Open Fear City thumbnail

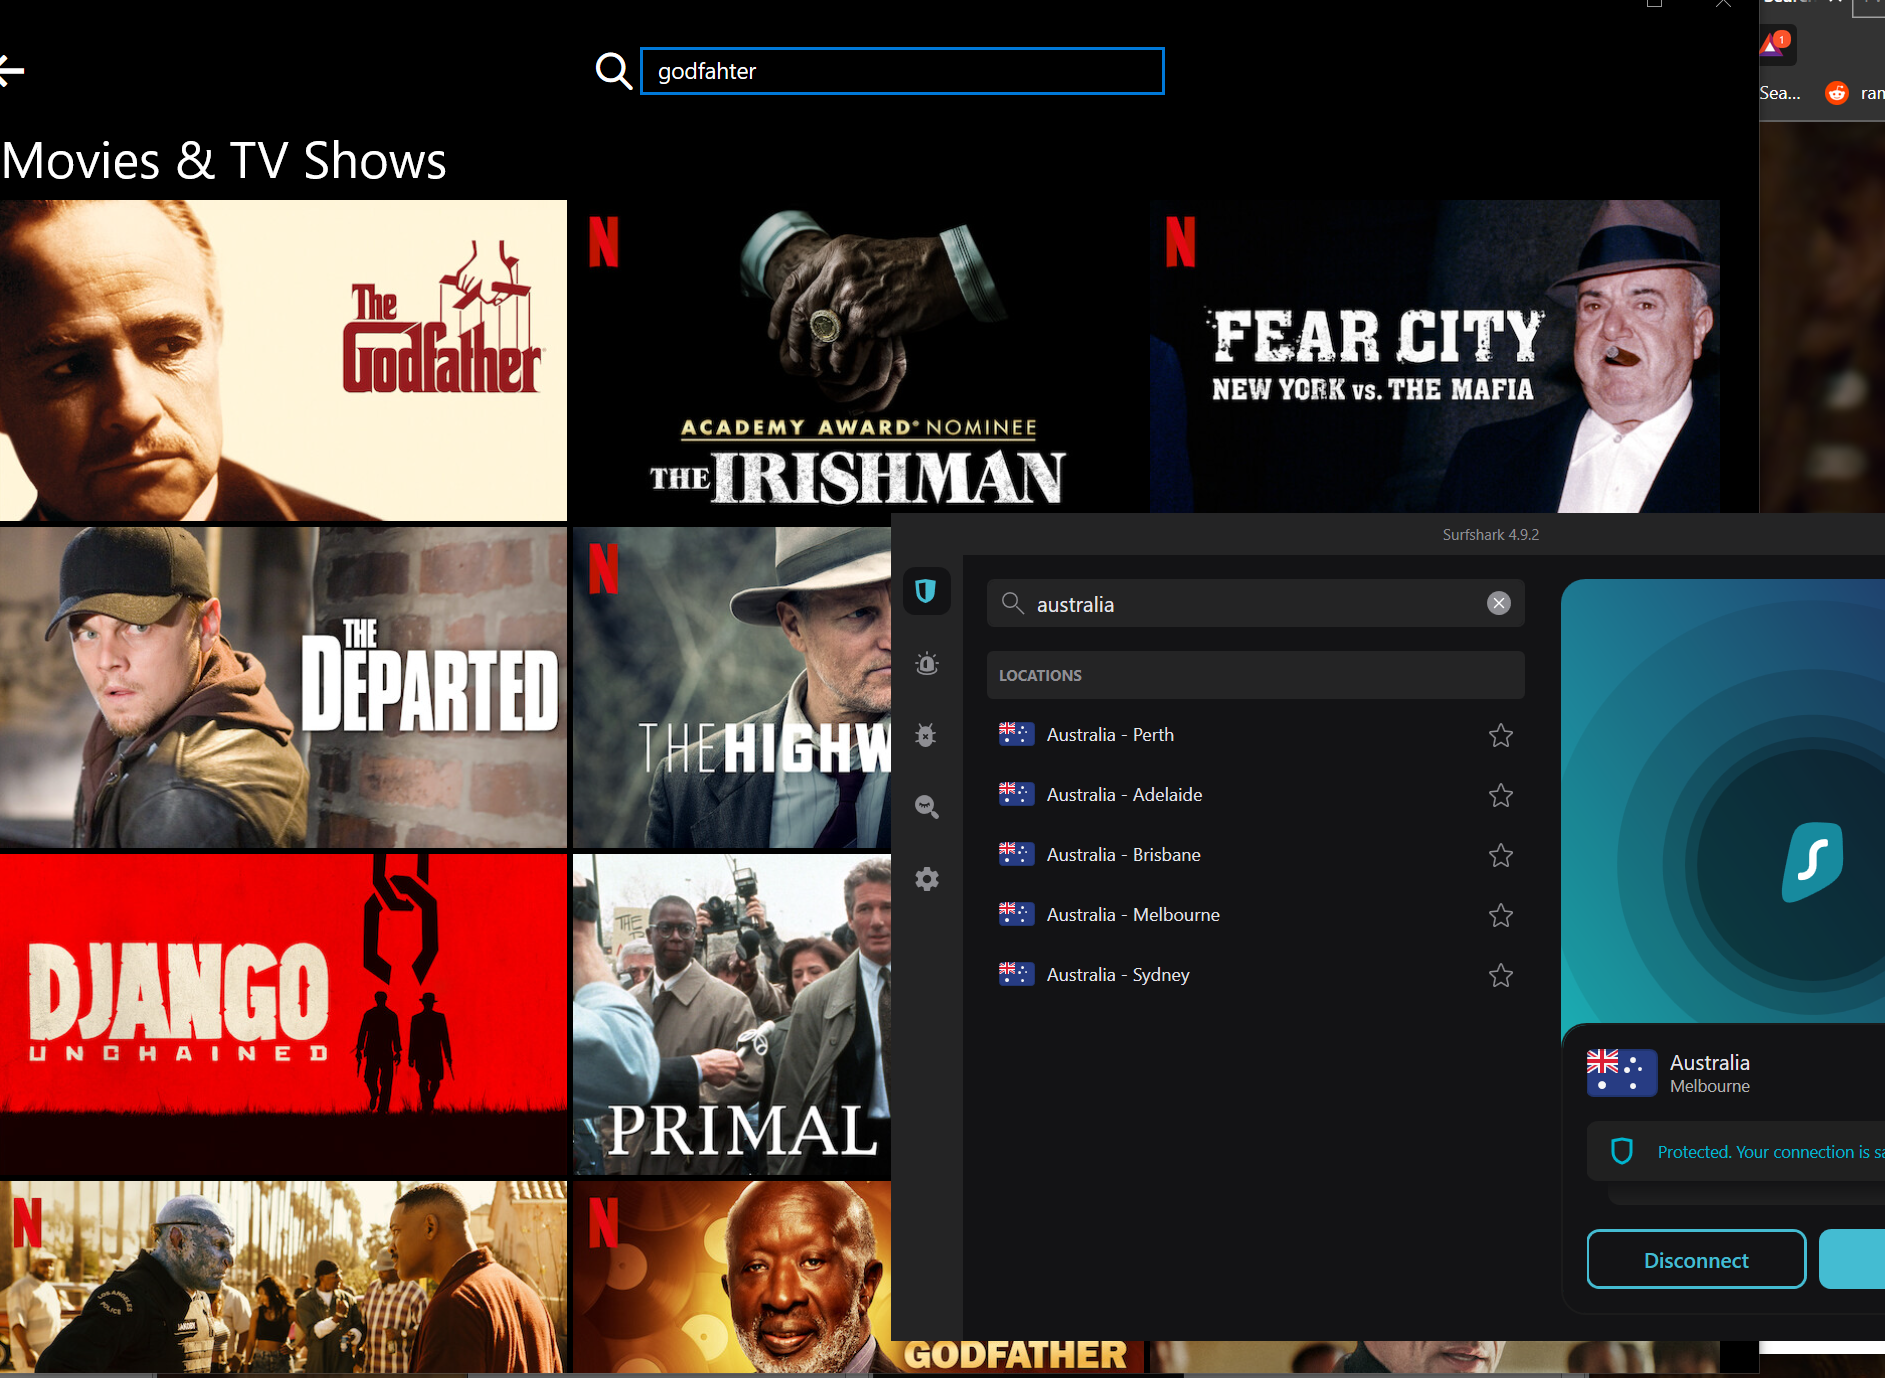point(1434,357)
